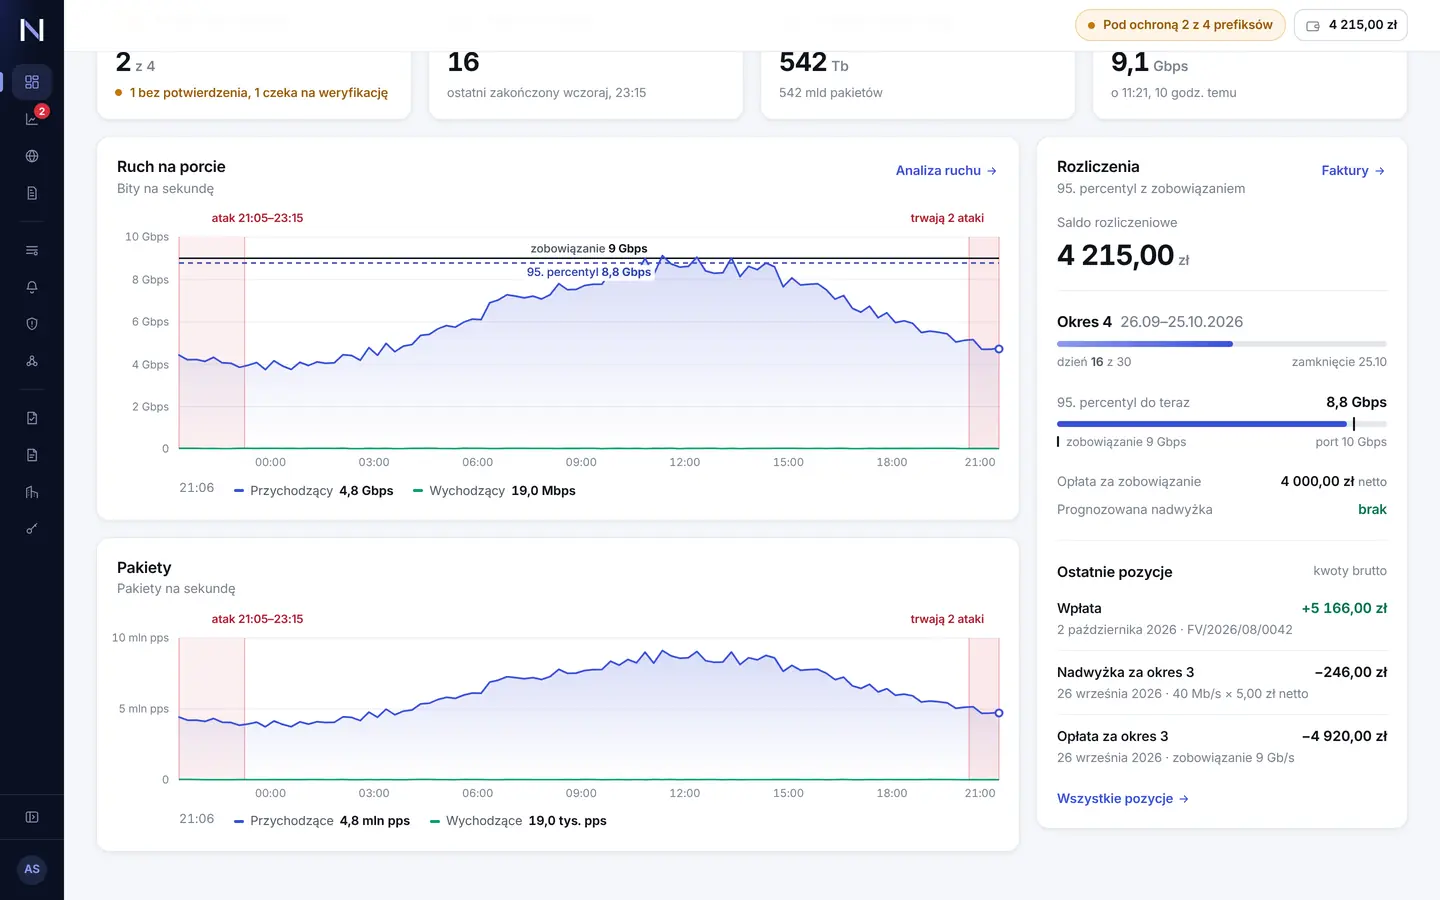Open the network nodes icon in sidebar
The width and height of the screenshot is (1440, 900).
click(32, 361)
